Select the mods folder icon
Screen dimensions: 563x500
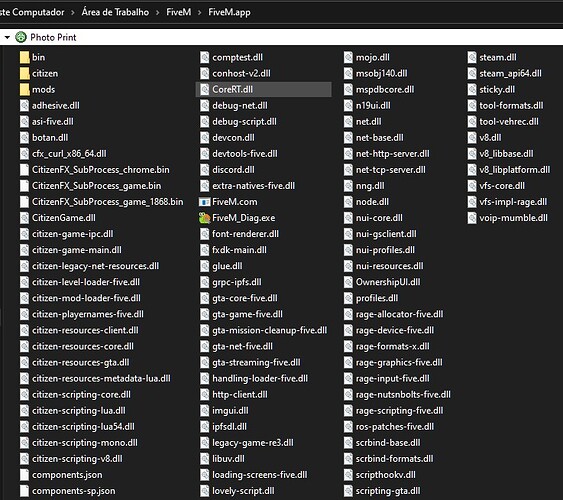click(24, 90)
